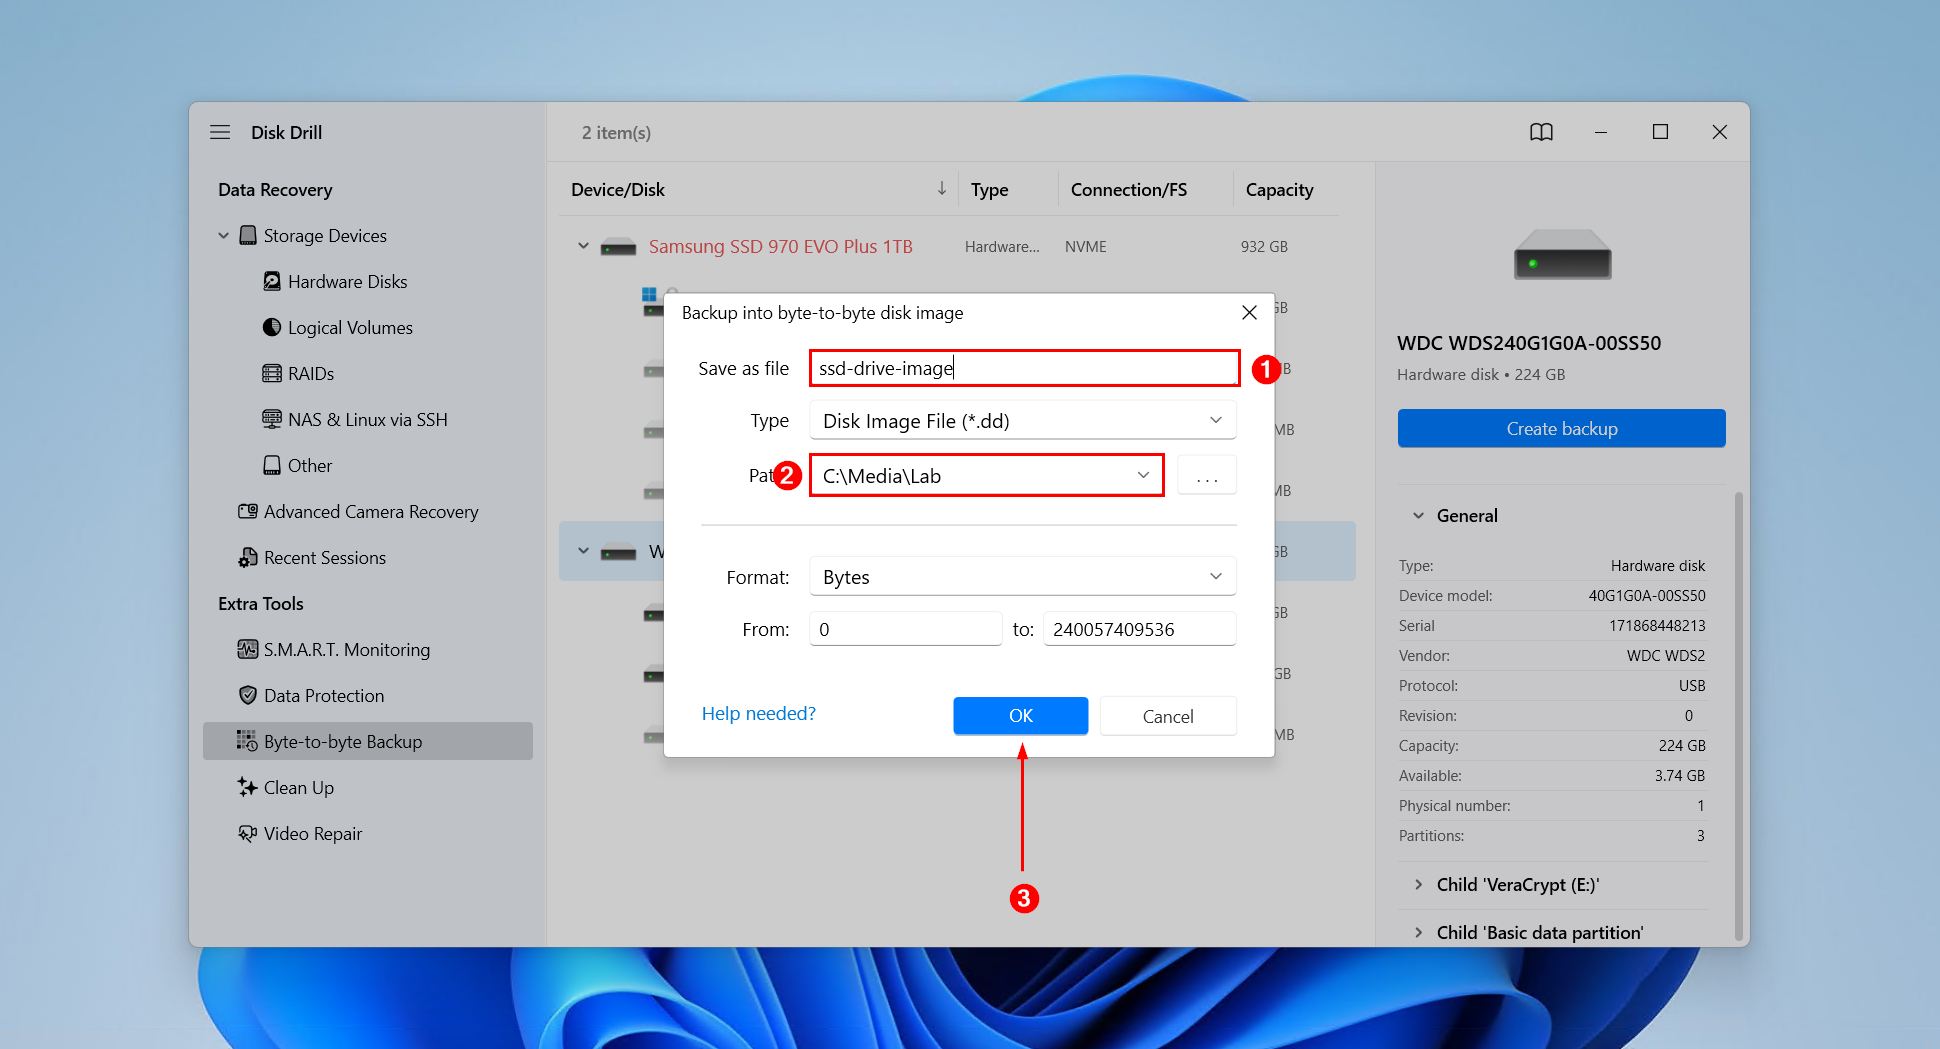Image resolution: width=1940 pixels, height=1049 pixels.
Task: Select Samsung SSD 970 EVO Plus 1TB name
Action: click(x=780, y=246)
